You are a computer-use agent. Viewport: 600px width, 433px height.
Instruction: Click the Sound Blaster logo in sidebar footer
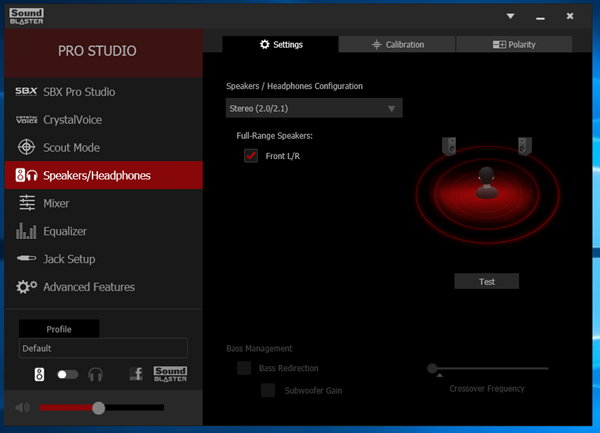[x=170, y=374]
